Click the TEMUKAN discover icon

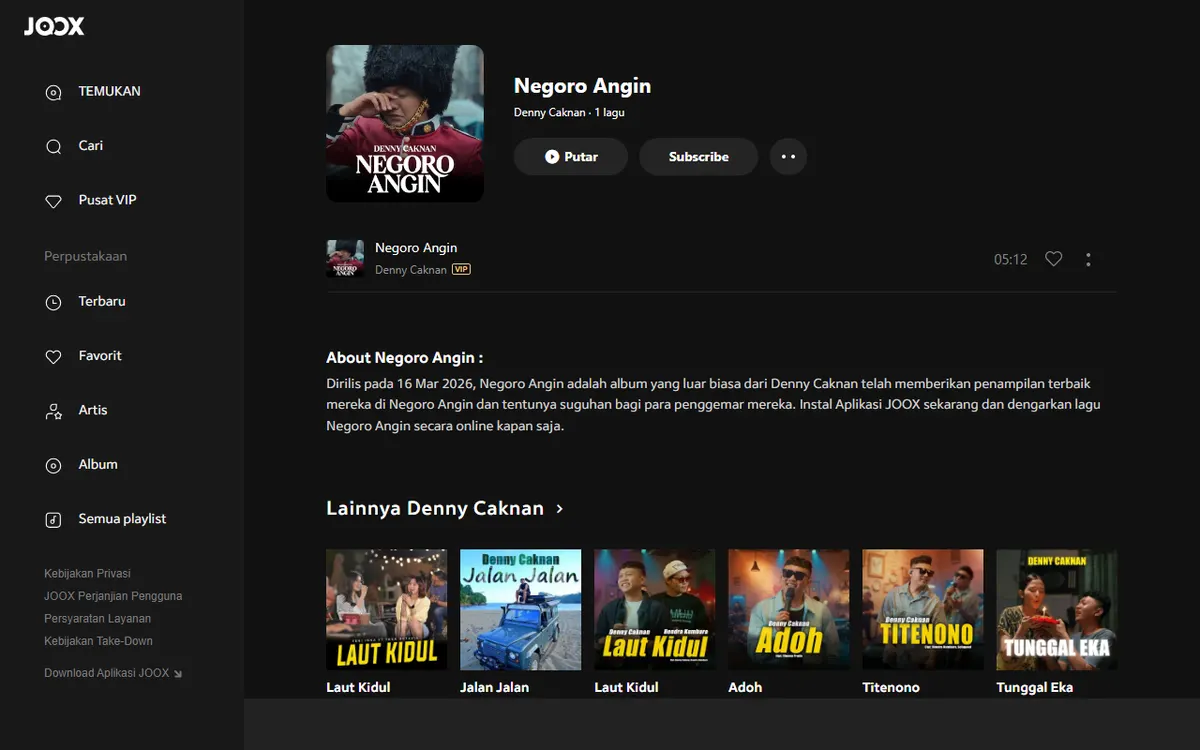tap(54, 92)
